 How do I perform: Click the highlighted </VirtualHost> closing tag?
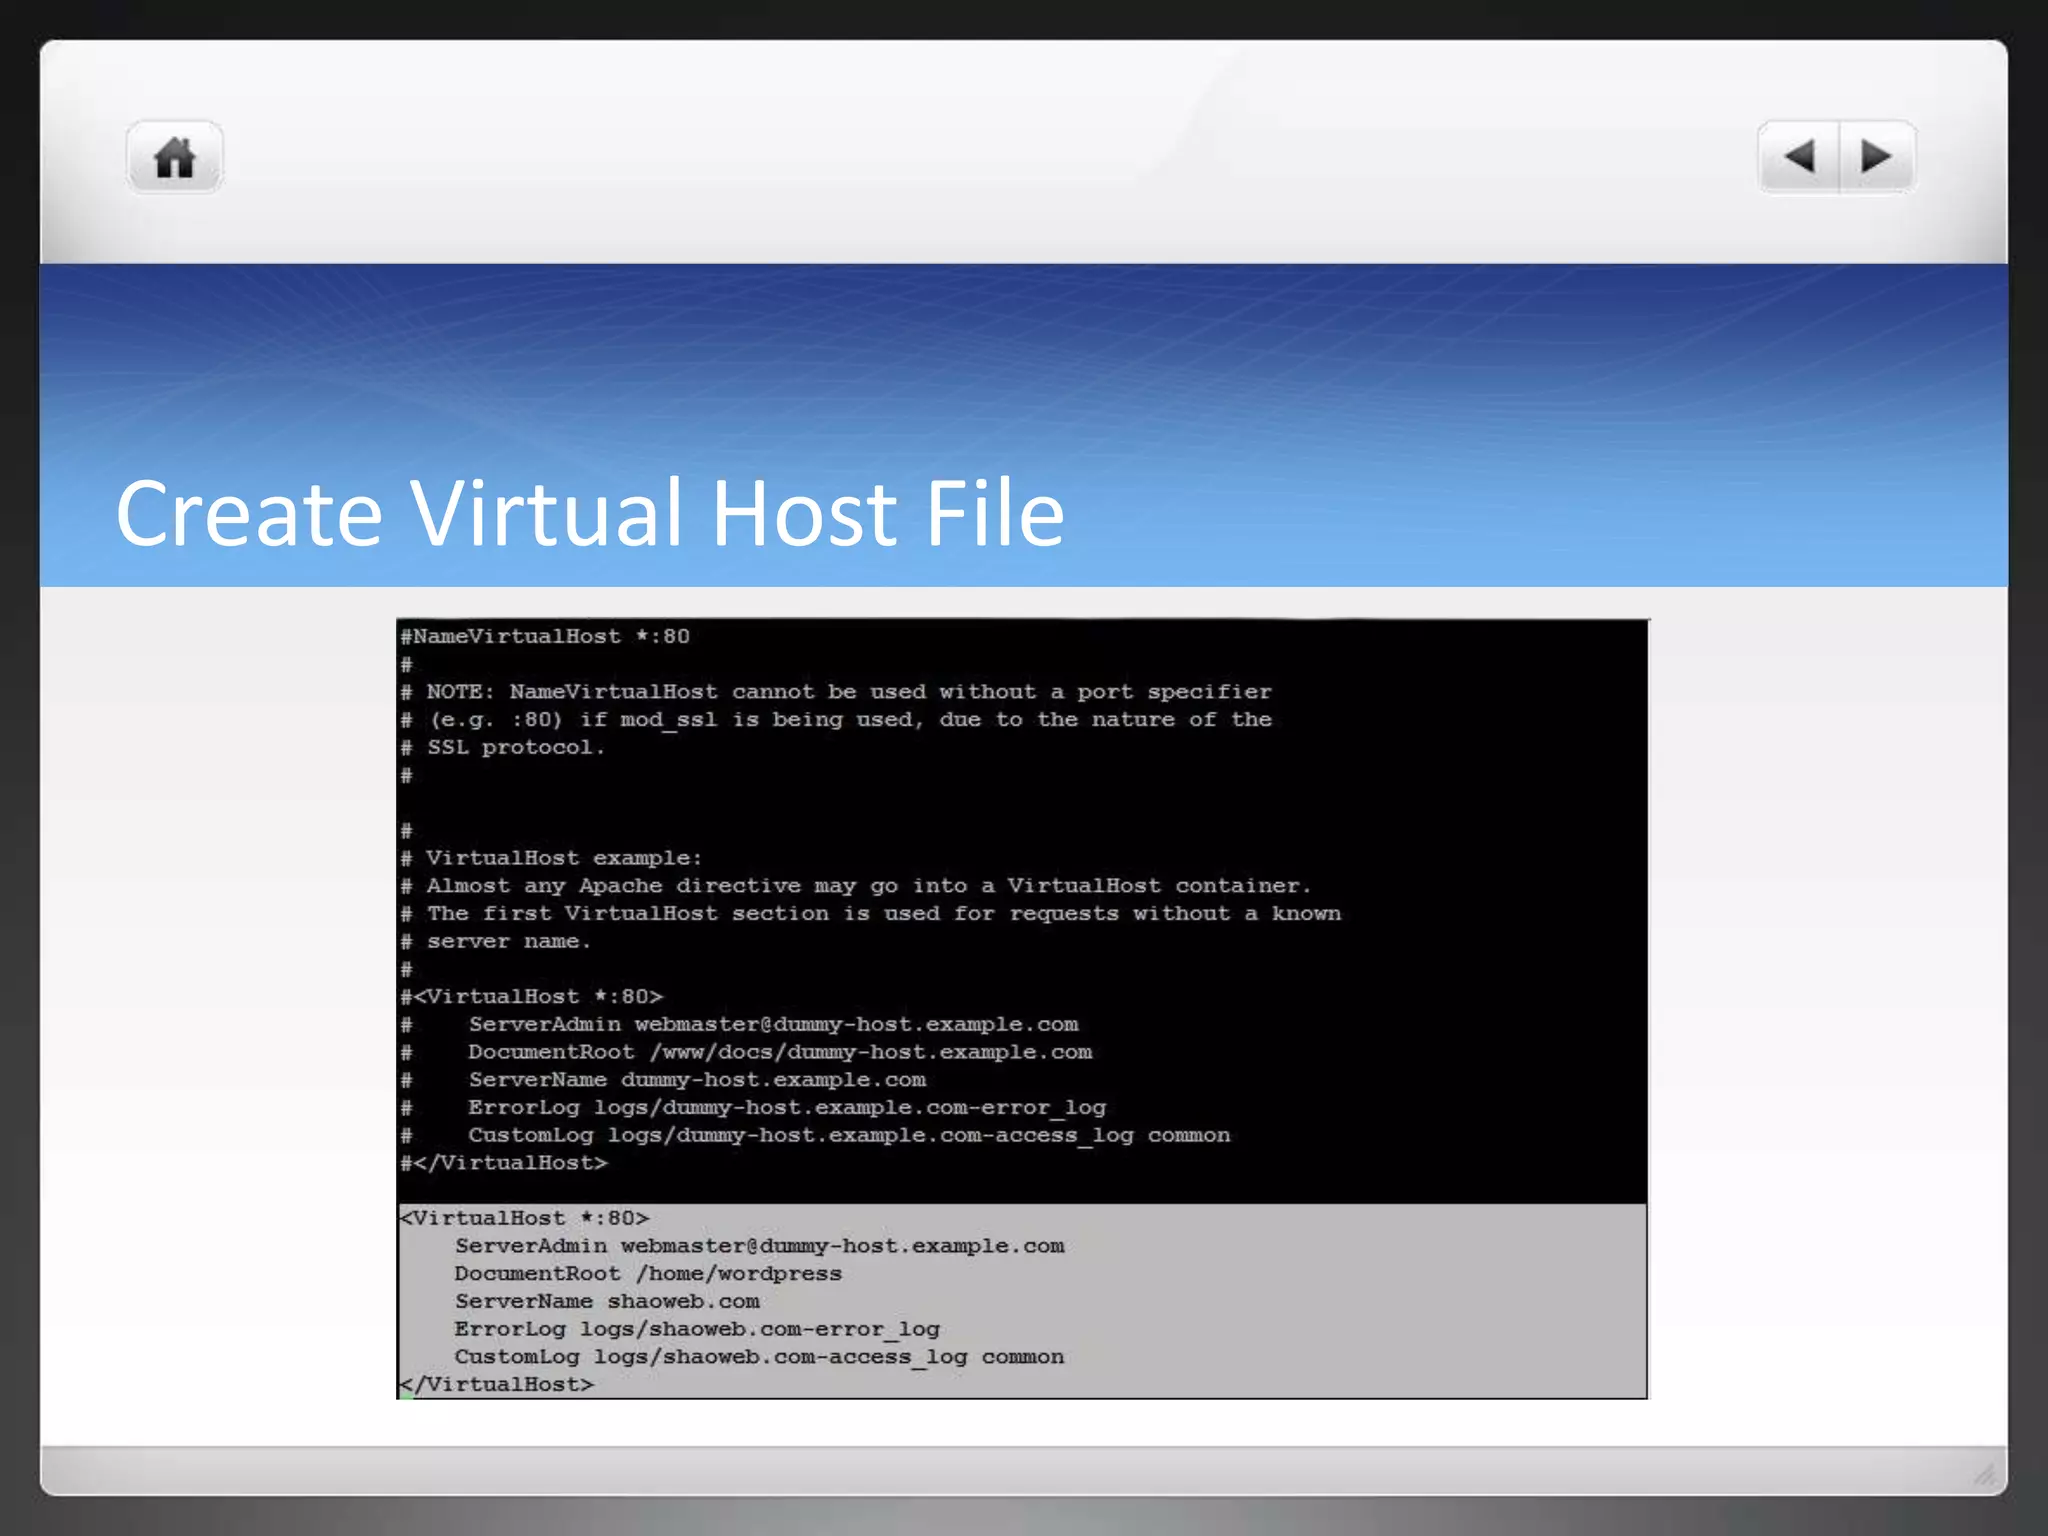coord(497,1385)
